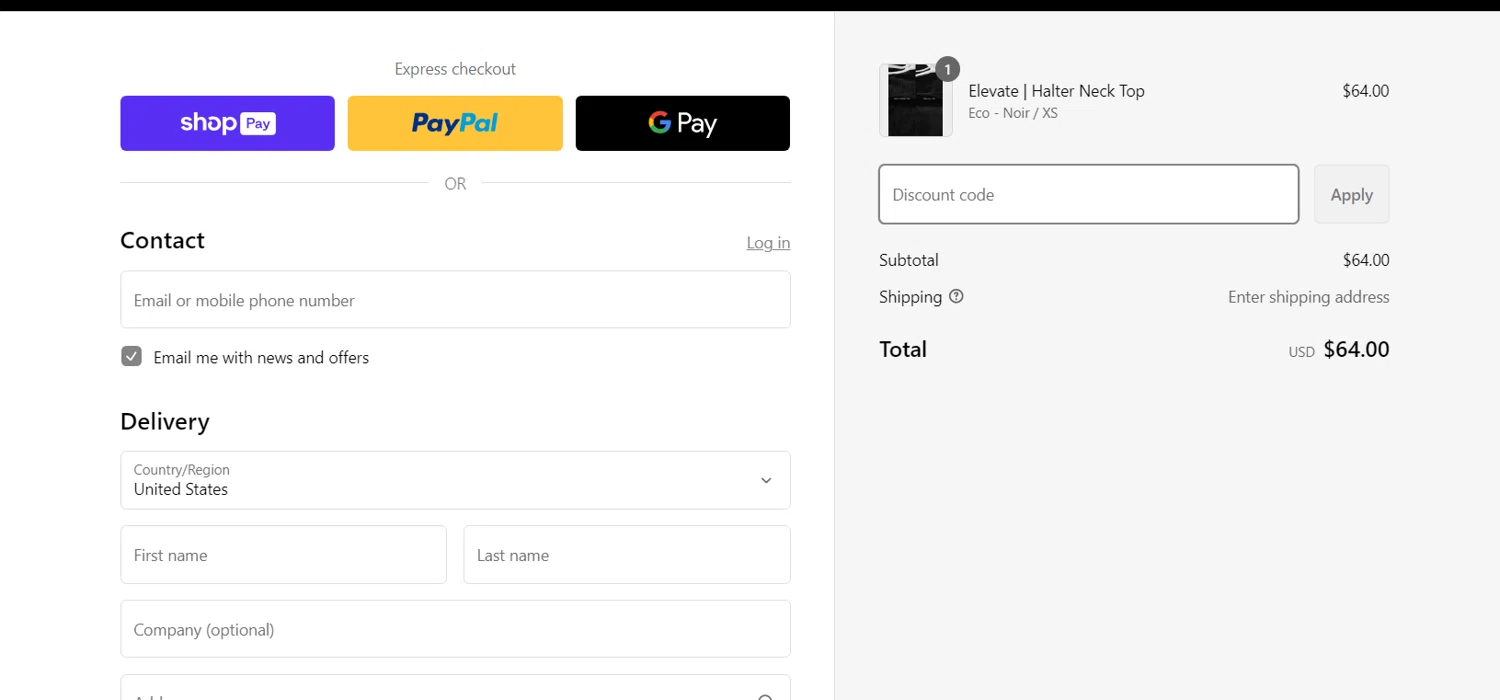The height and width of the screenshot is (700, 1500).
Task: Select 'Enter shipping address' text
Action: [1308, 297]
